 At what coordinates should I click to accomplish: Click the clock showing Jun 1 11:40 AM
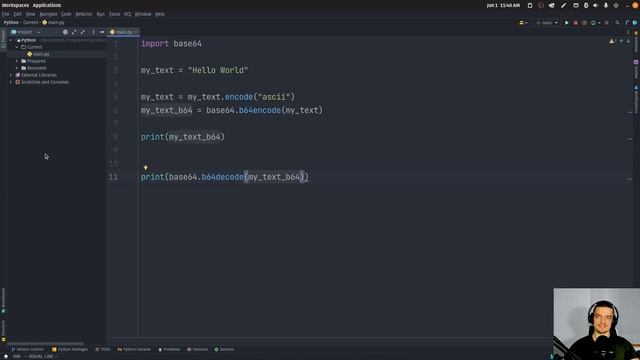pos(503,5)
